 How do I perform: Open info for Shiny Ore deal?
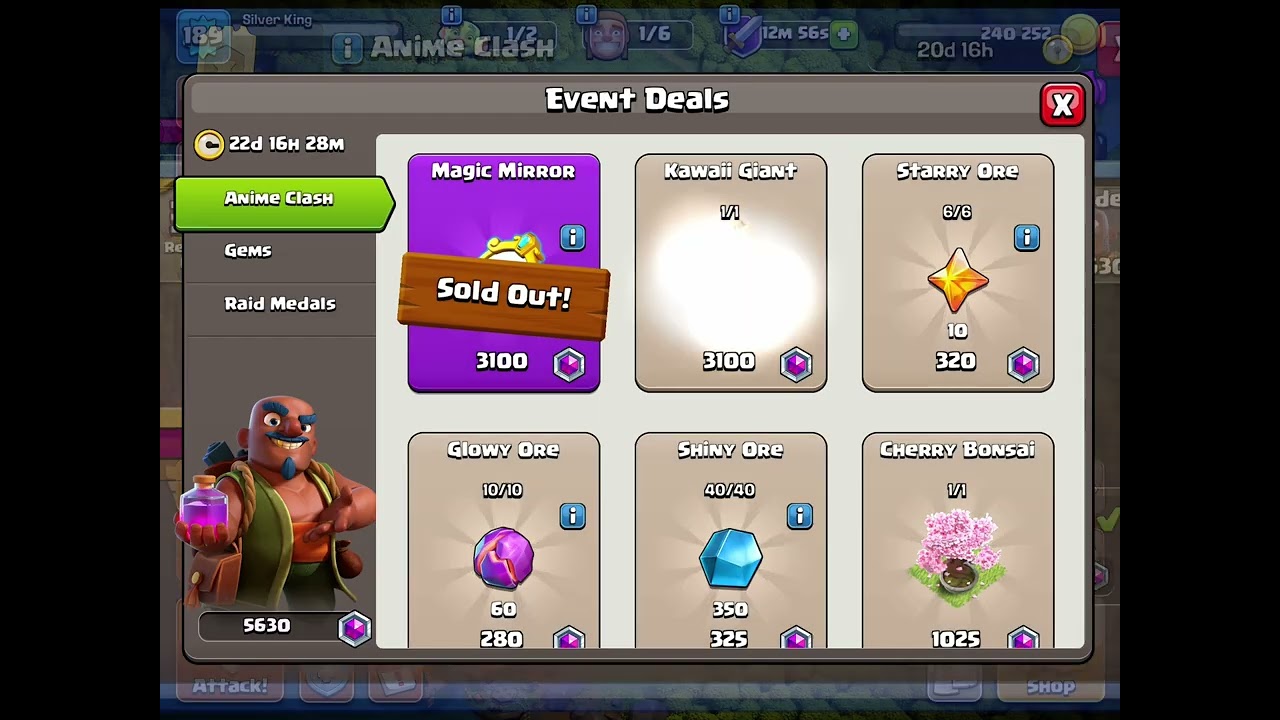[799, 516]
